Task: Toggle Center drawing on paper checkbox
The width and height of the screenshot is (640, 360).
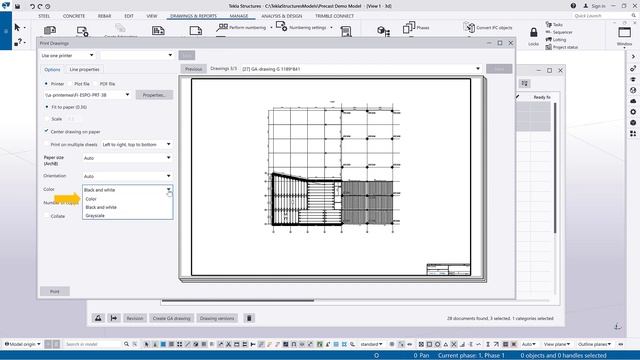Action: (47, 131)
